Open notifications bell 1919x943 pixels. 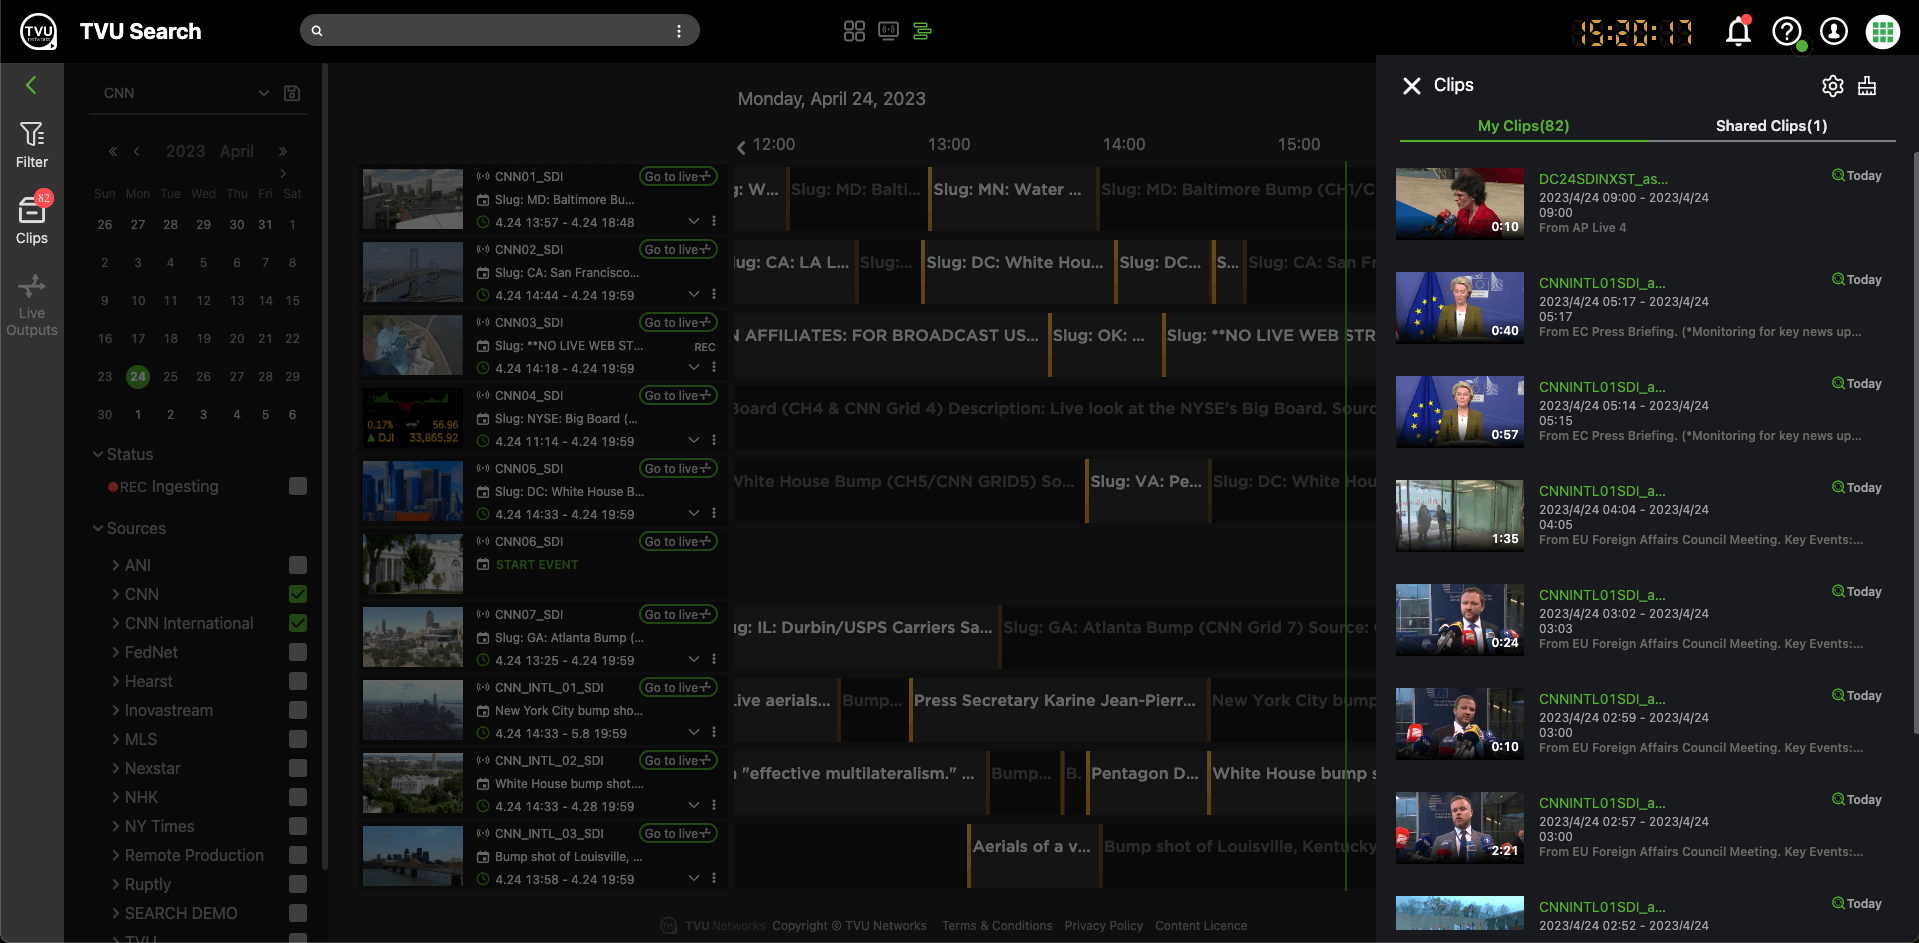point(1738,32)
